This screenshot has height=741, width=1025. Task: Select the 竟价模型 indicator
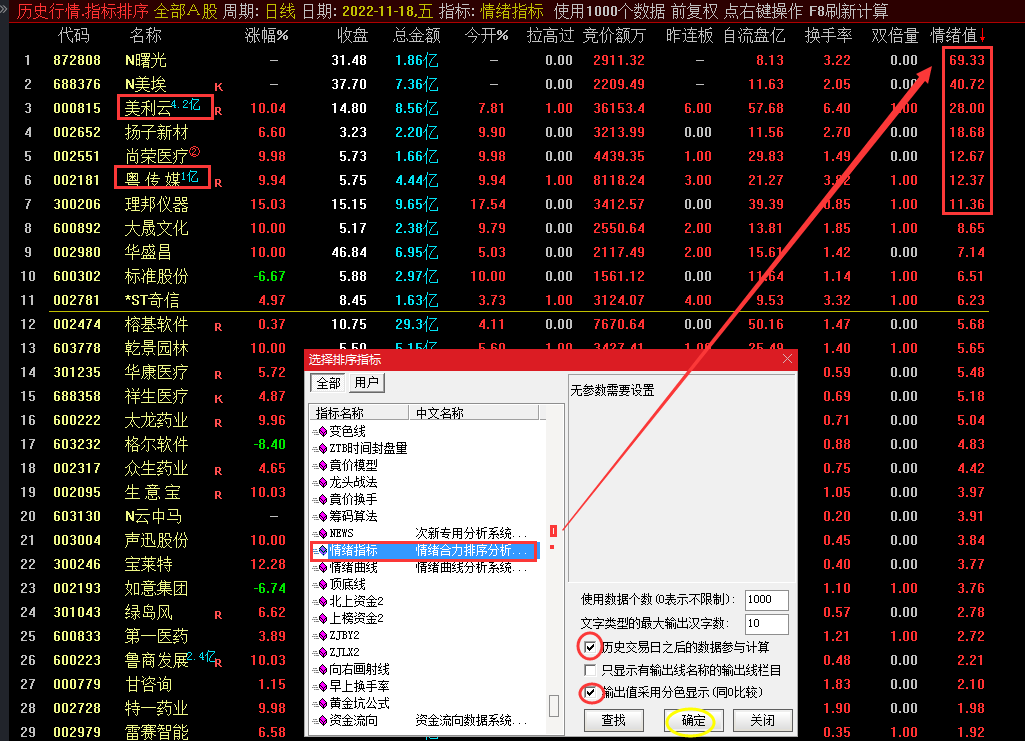point(353,465)
